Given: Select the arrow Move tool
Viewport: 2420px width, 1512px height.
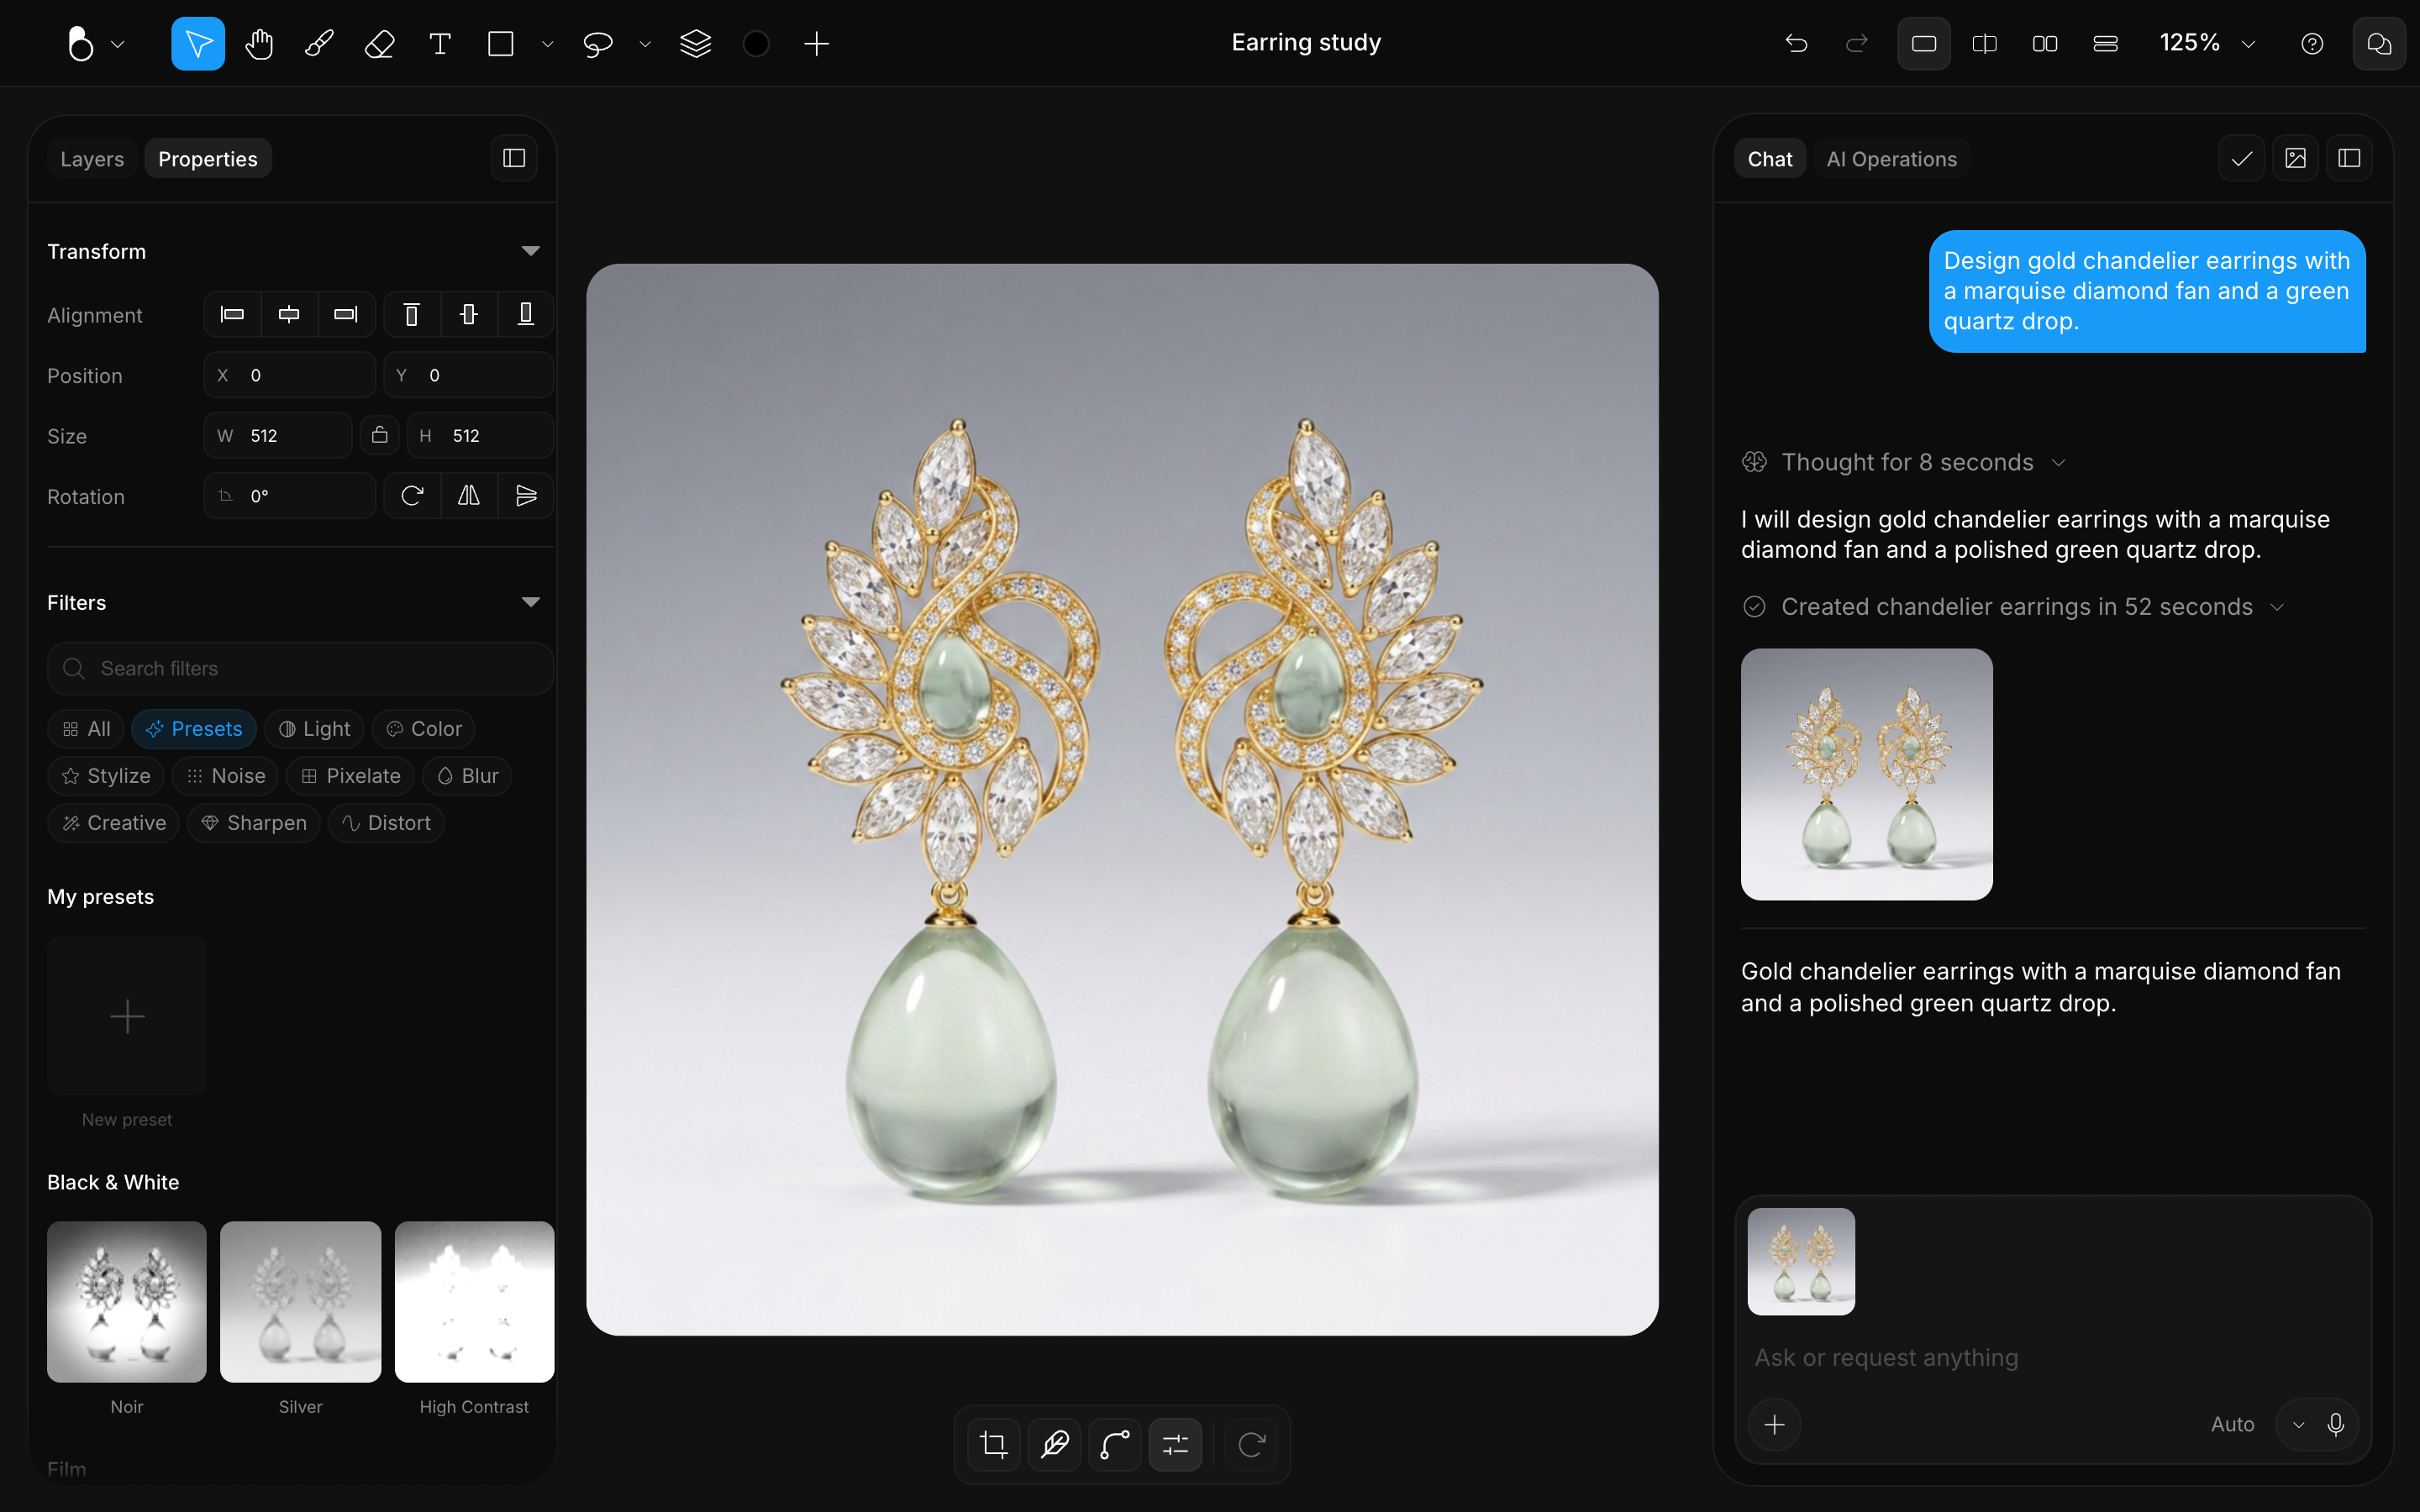Looking at the screenshot, I should [x=198, y=43].
